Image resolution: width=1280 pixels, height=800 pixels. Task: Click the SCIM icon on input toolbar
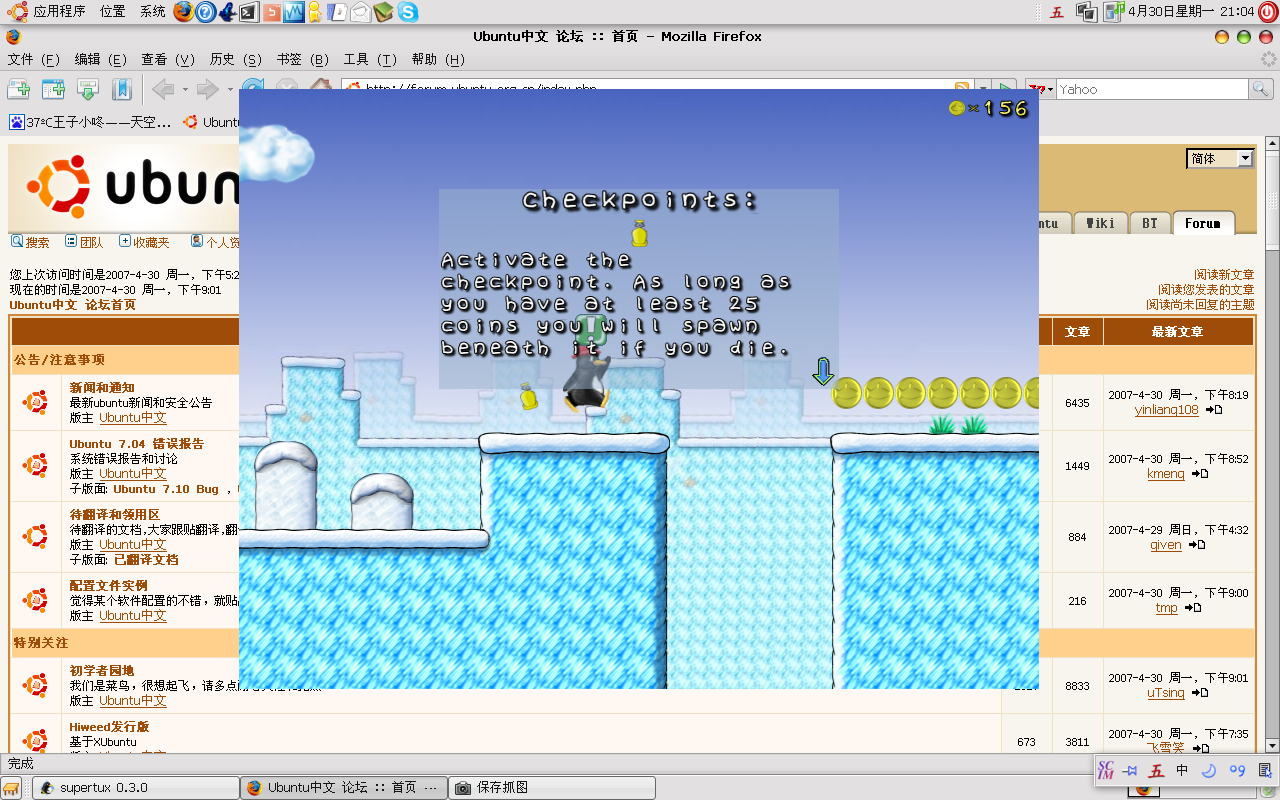point(1106,771)
